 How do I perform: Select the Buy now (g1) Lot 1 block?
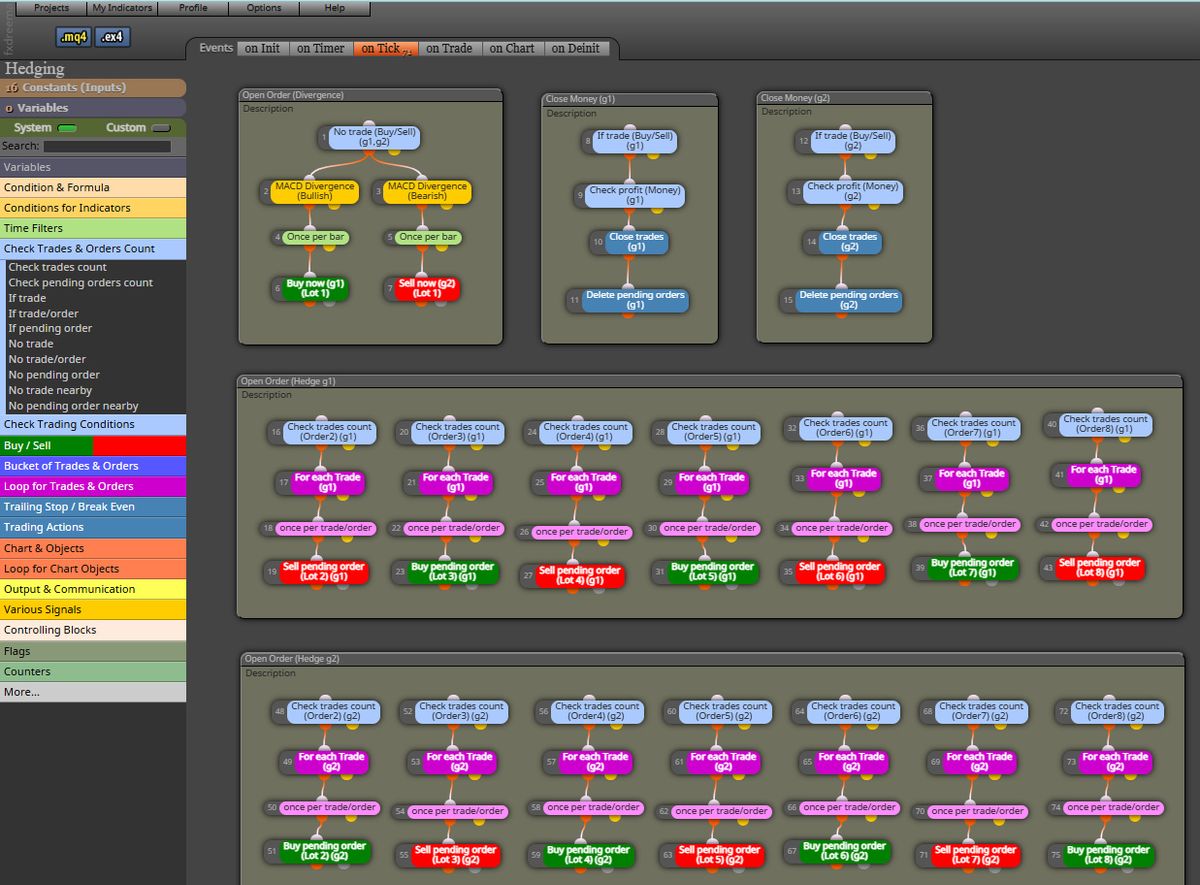[315, 289]
